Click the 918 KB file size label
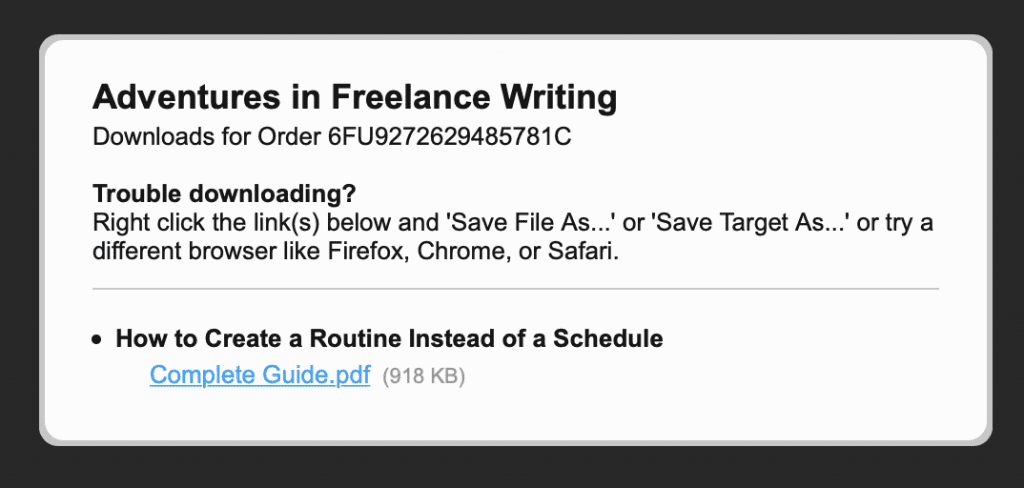Viewport: 1024px width, 488px height. tap(424, 377)
